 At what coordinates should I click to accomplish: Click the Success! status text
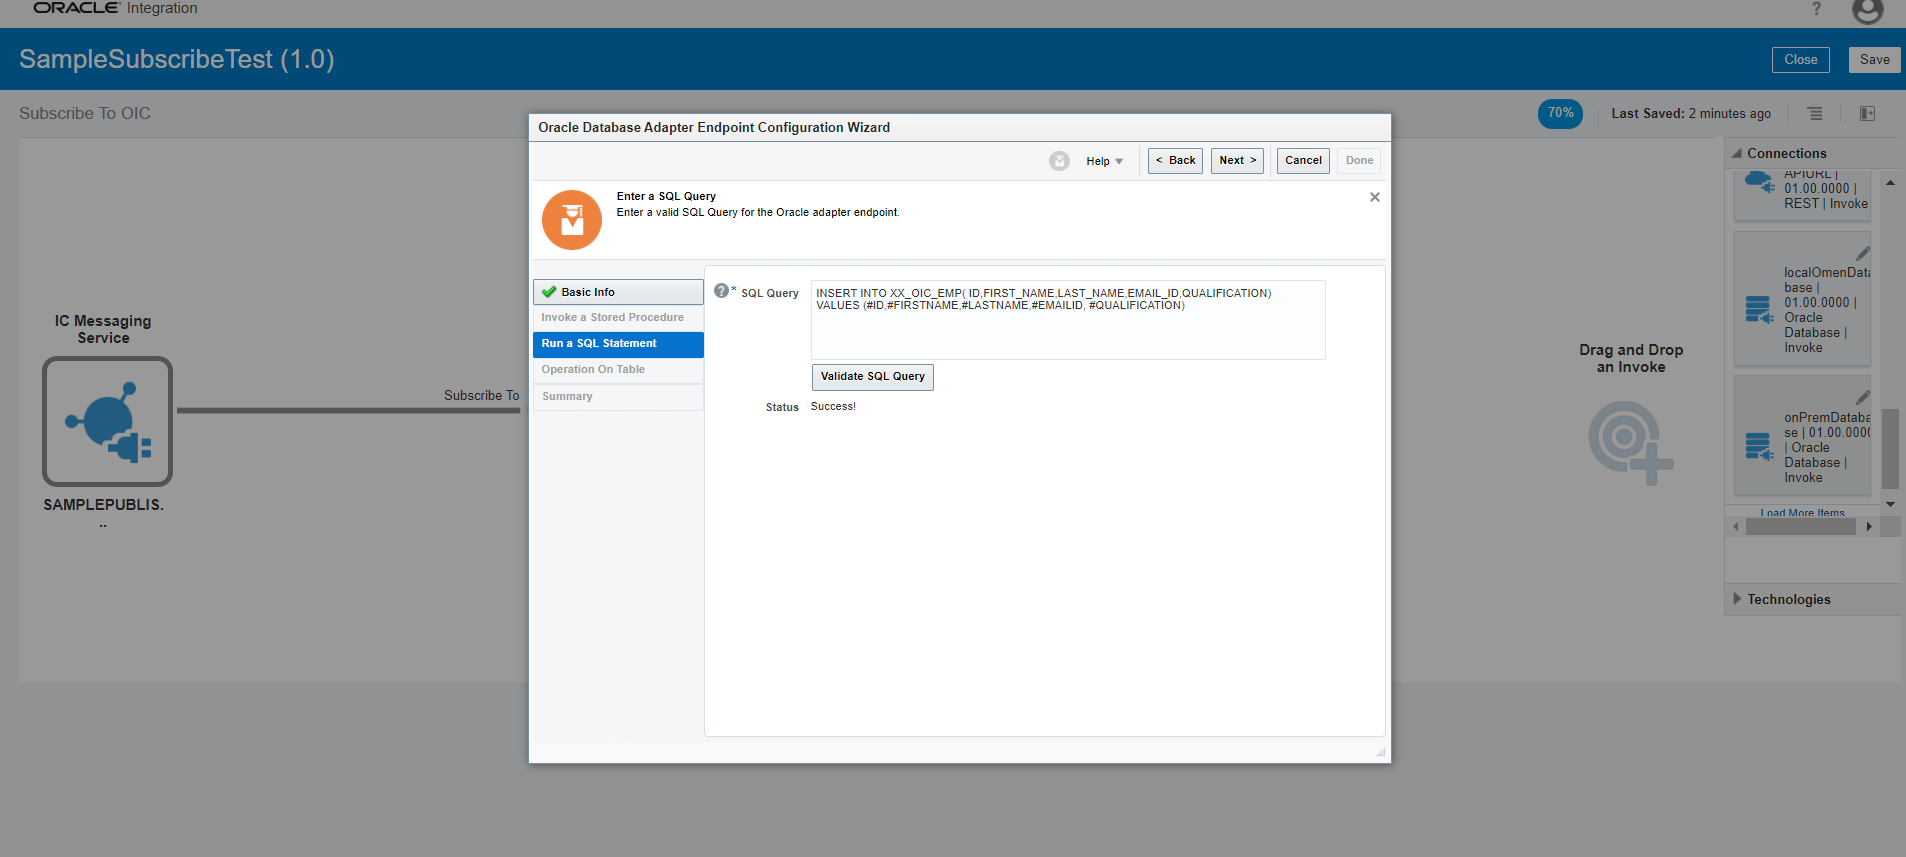point(833,407)
